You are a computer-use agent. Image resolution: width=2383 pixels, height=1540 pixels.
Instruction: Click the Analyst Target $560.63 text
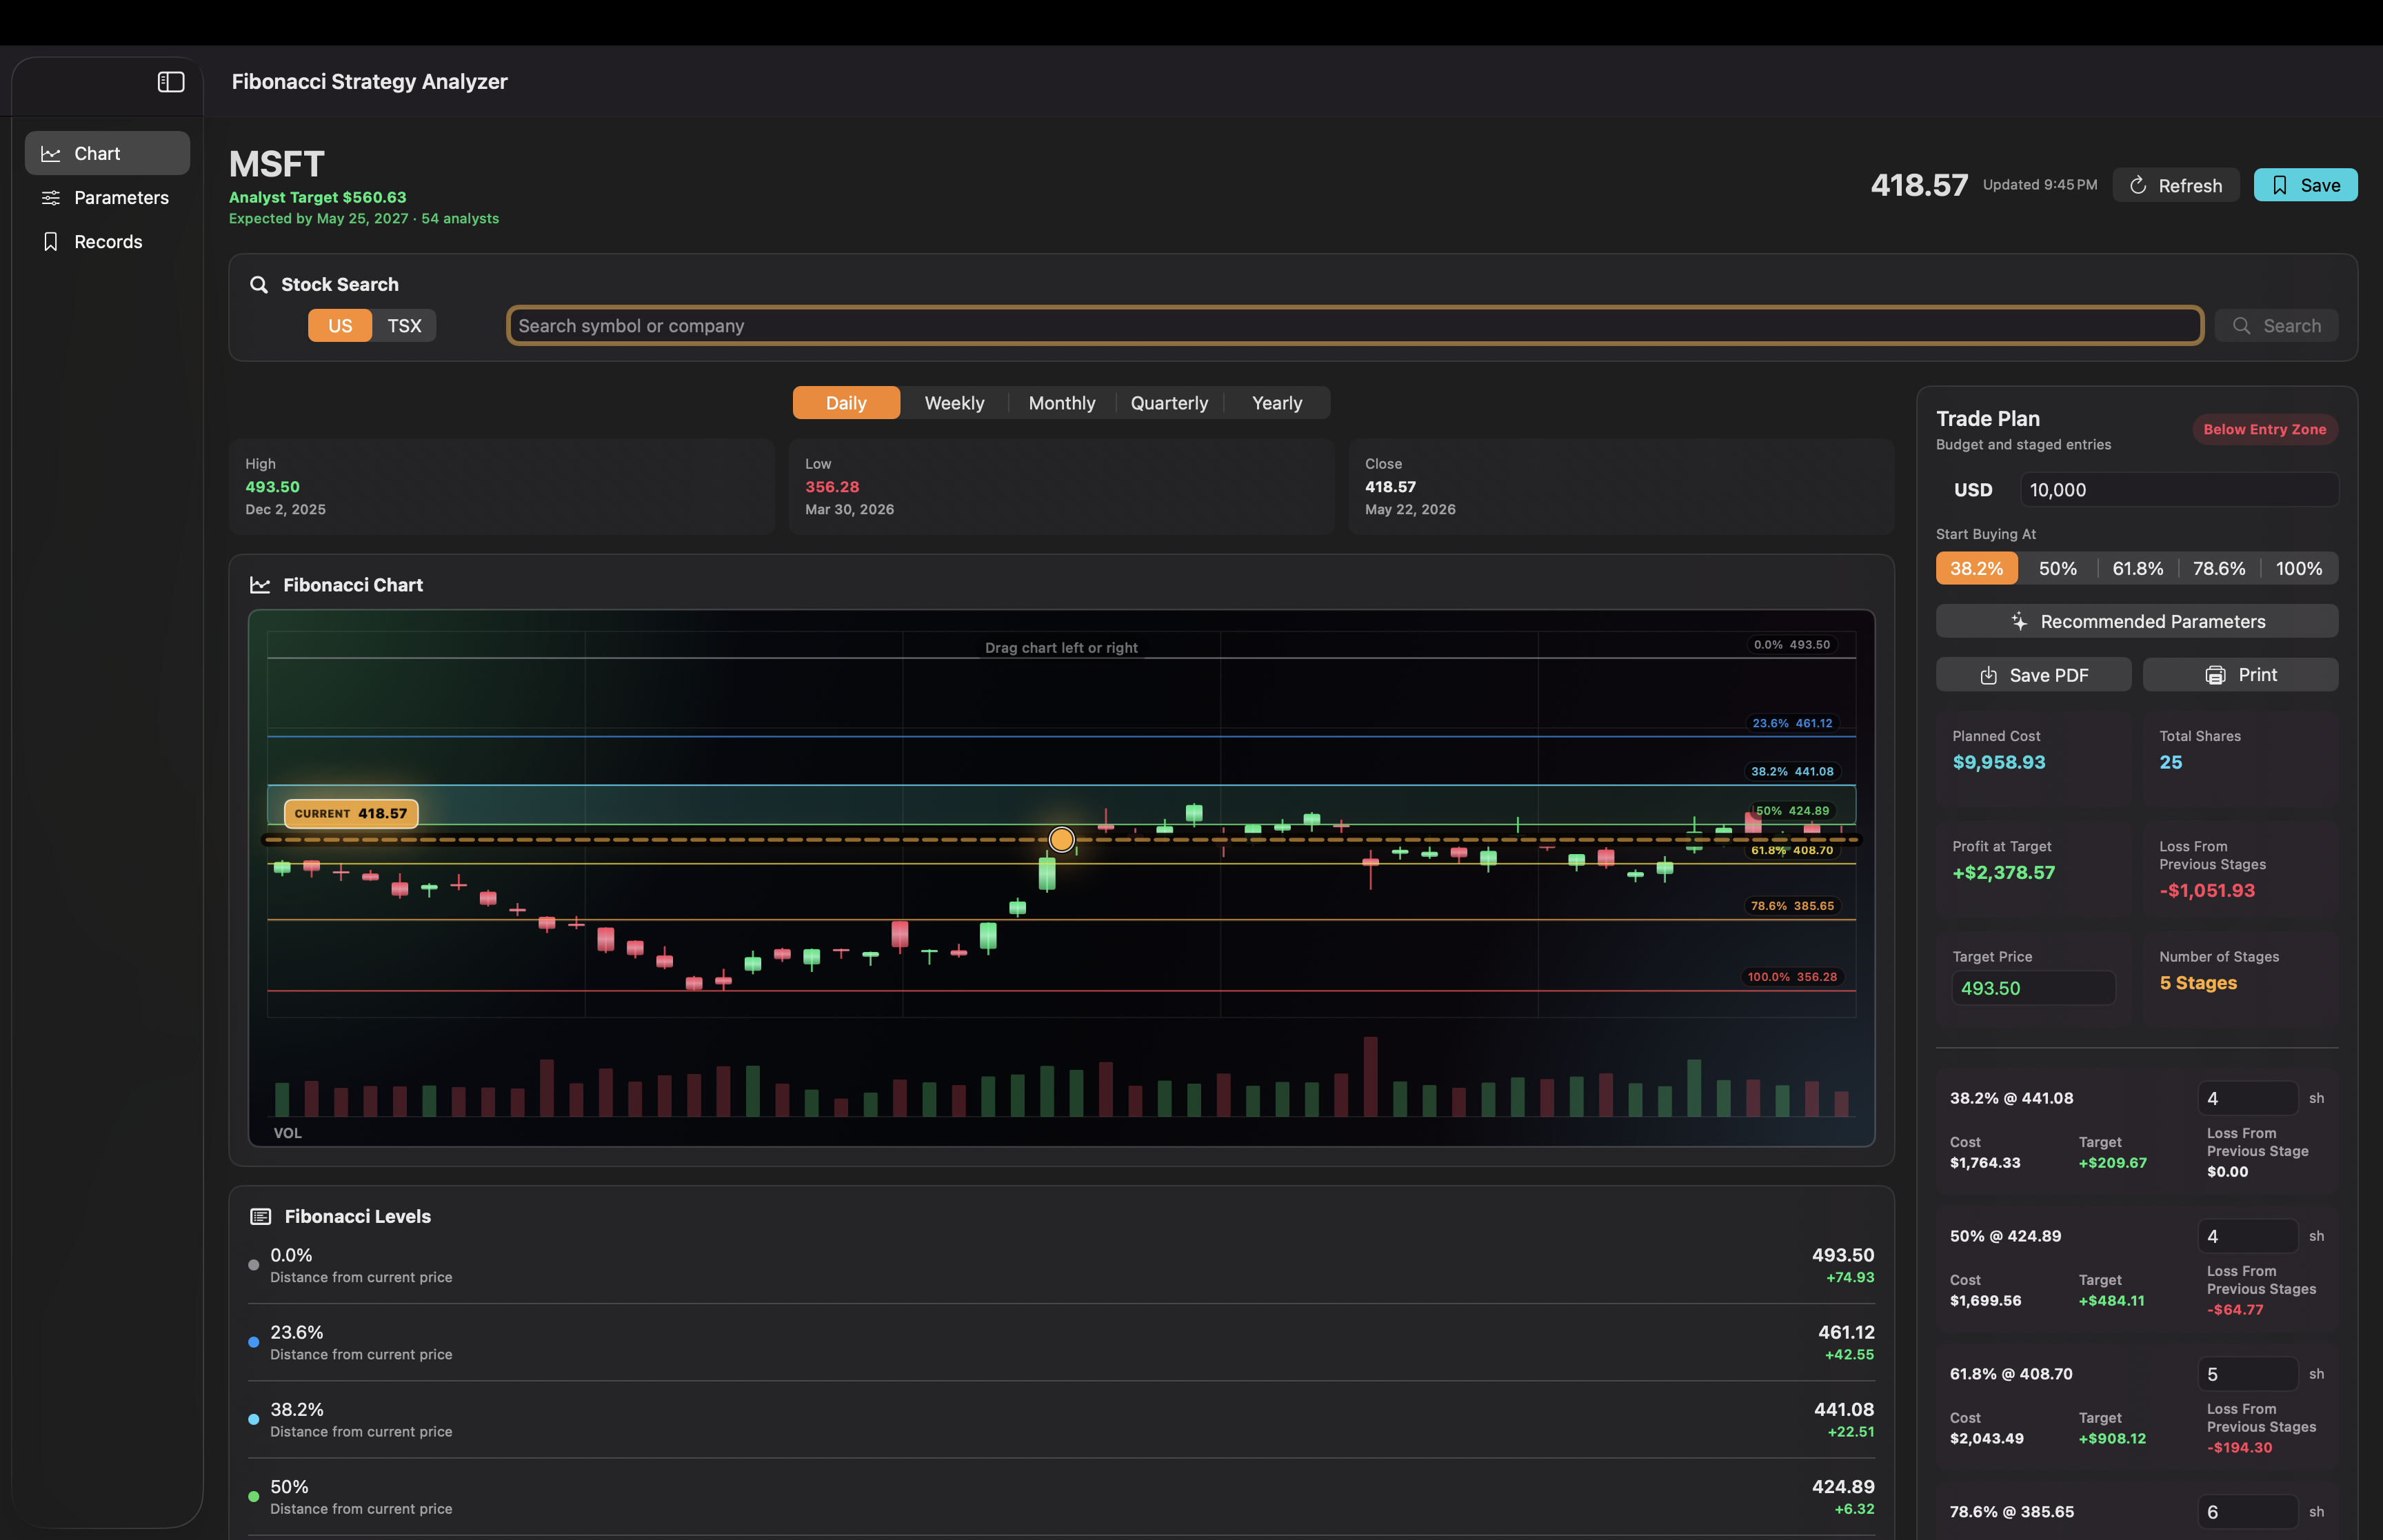pyautogui.click(x=318, y=198)
